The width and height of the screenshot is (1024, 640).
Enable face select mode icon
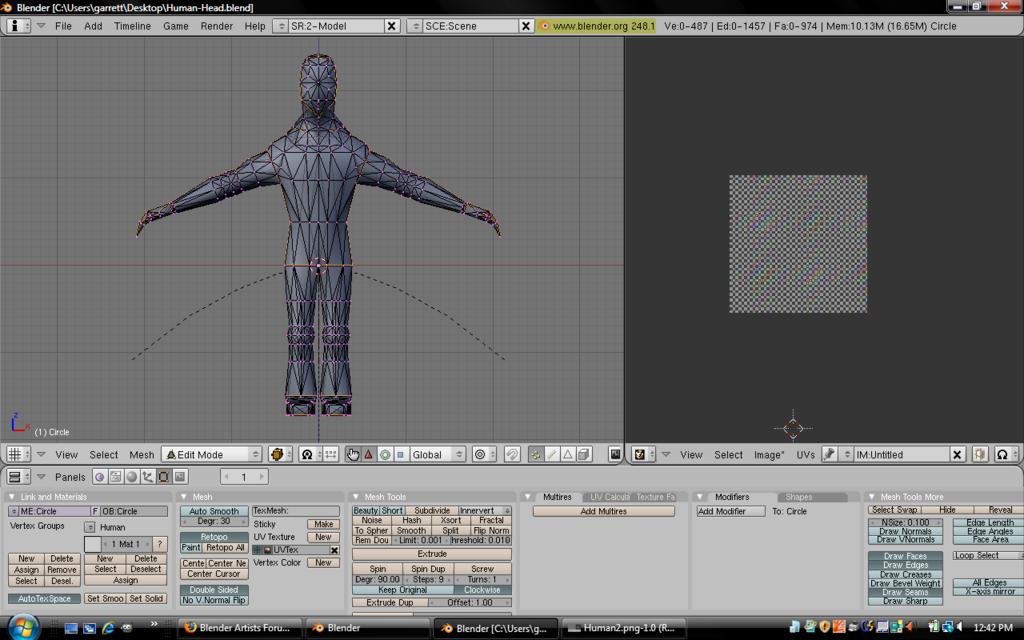568,455
